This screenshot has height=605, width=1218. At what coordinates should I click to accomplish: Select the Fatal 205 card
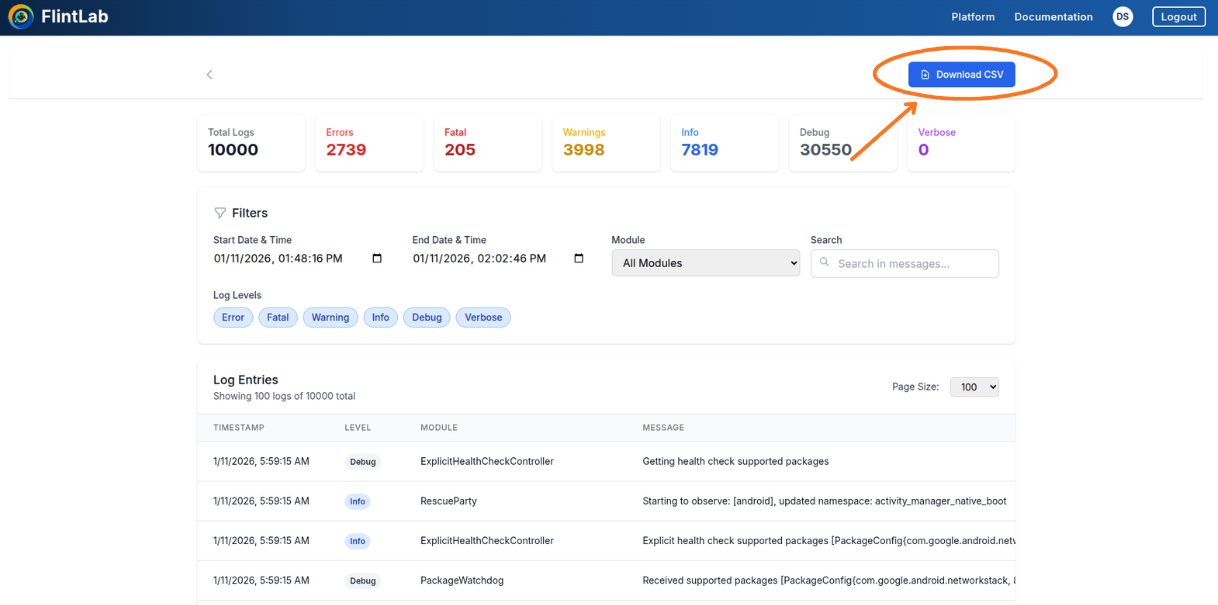488,143
